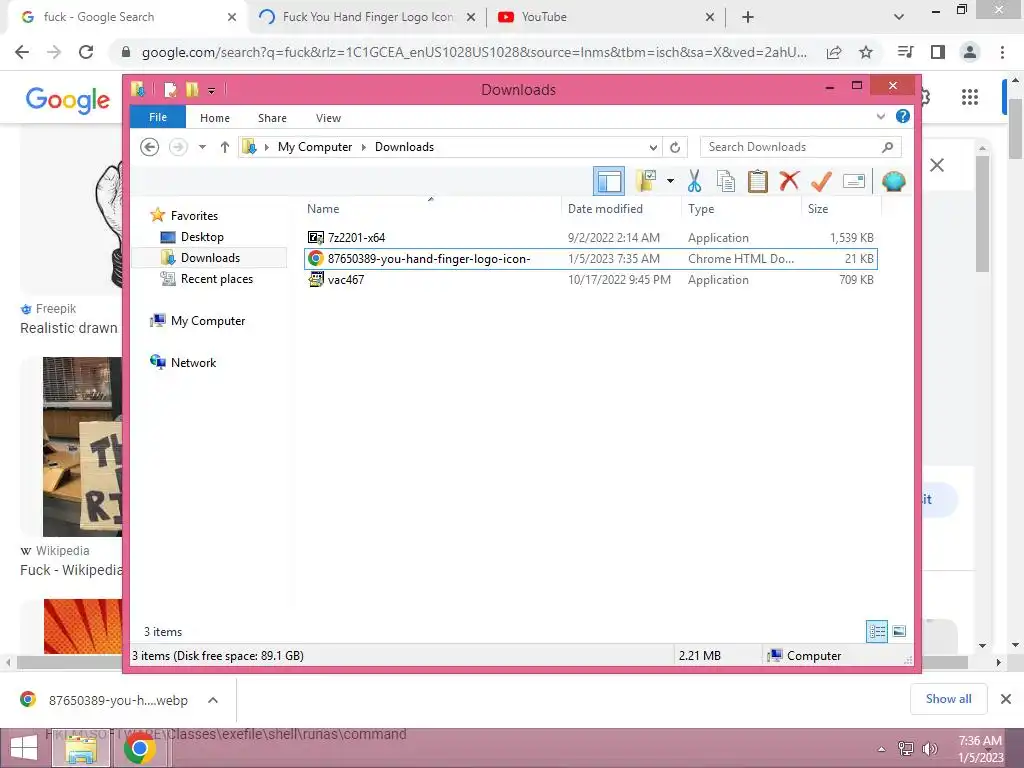Click Show all downloads button

(x=948, y=699)
